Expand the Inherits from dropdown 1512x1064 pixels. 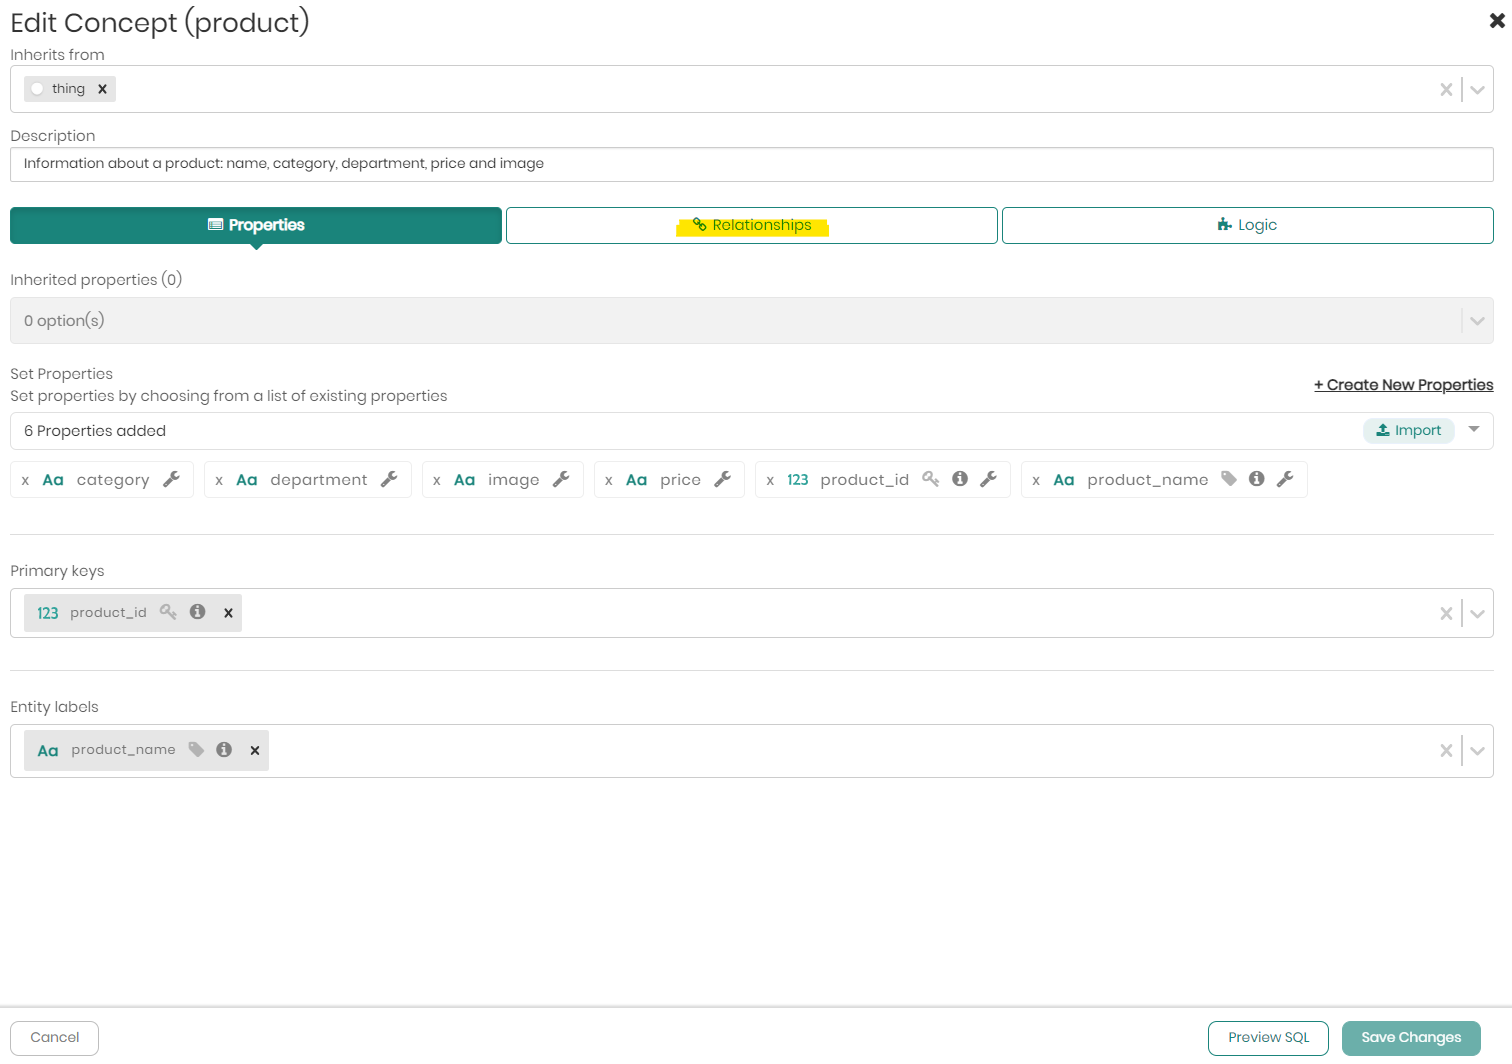coord(1477,90)
